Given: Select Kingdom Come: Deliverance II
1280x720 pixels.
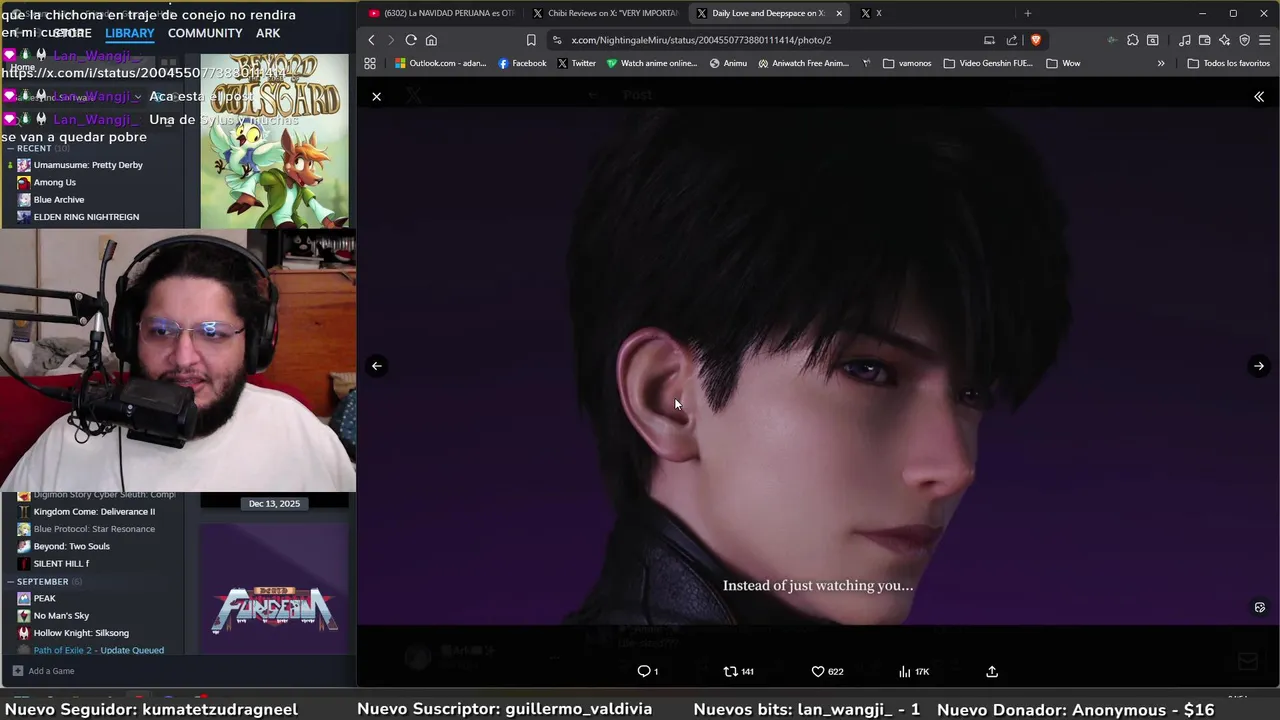Looking at the screenshot, I should [94, 511].
